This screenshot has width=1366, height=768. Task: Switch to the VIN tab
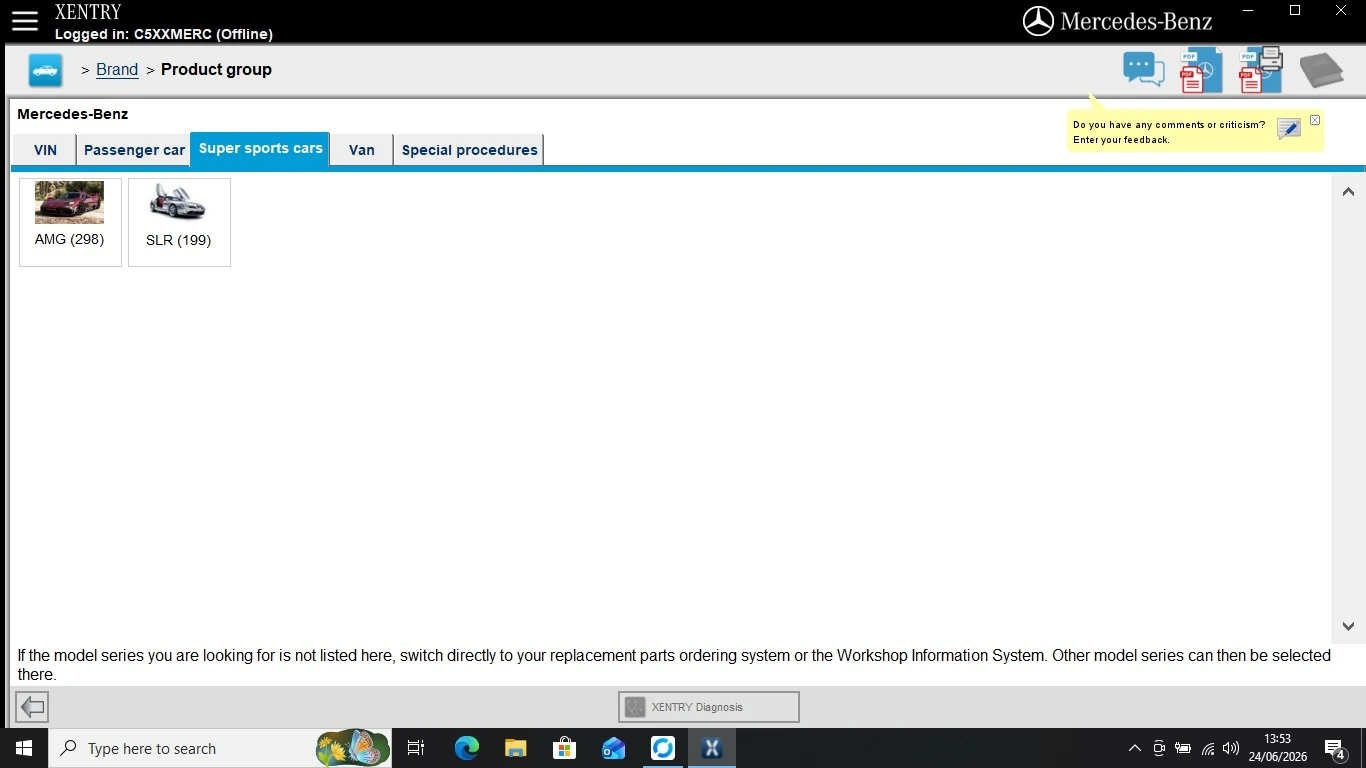point(45,150)
